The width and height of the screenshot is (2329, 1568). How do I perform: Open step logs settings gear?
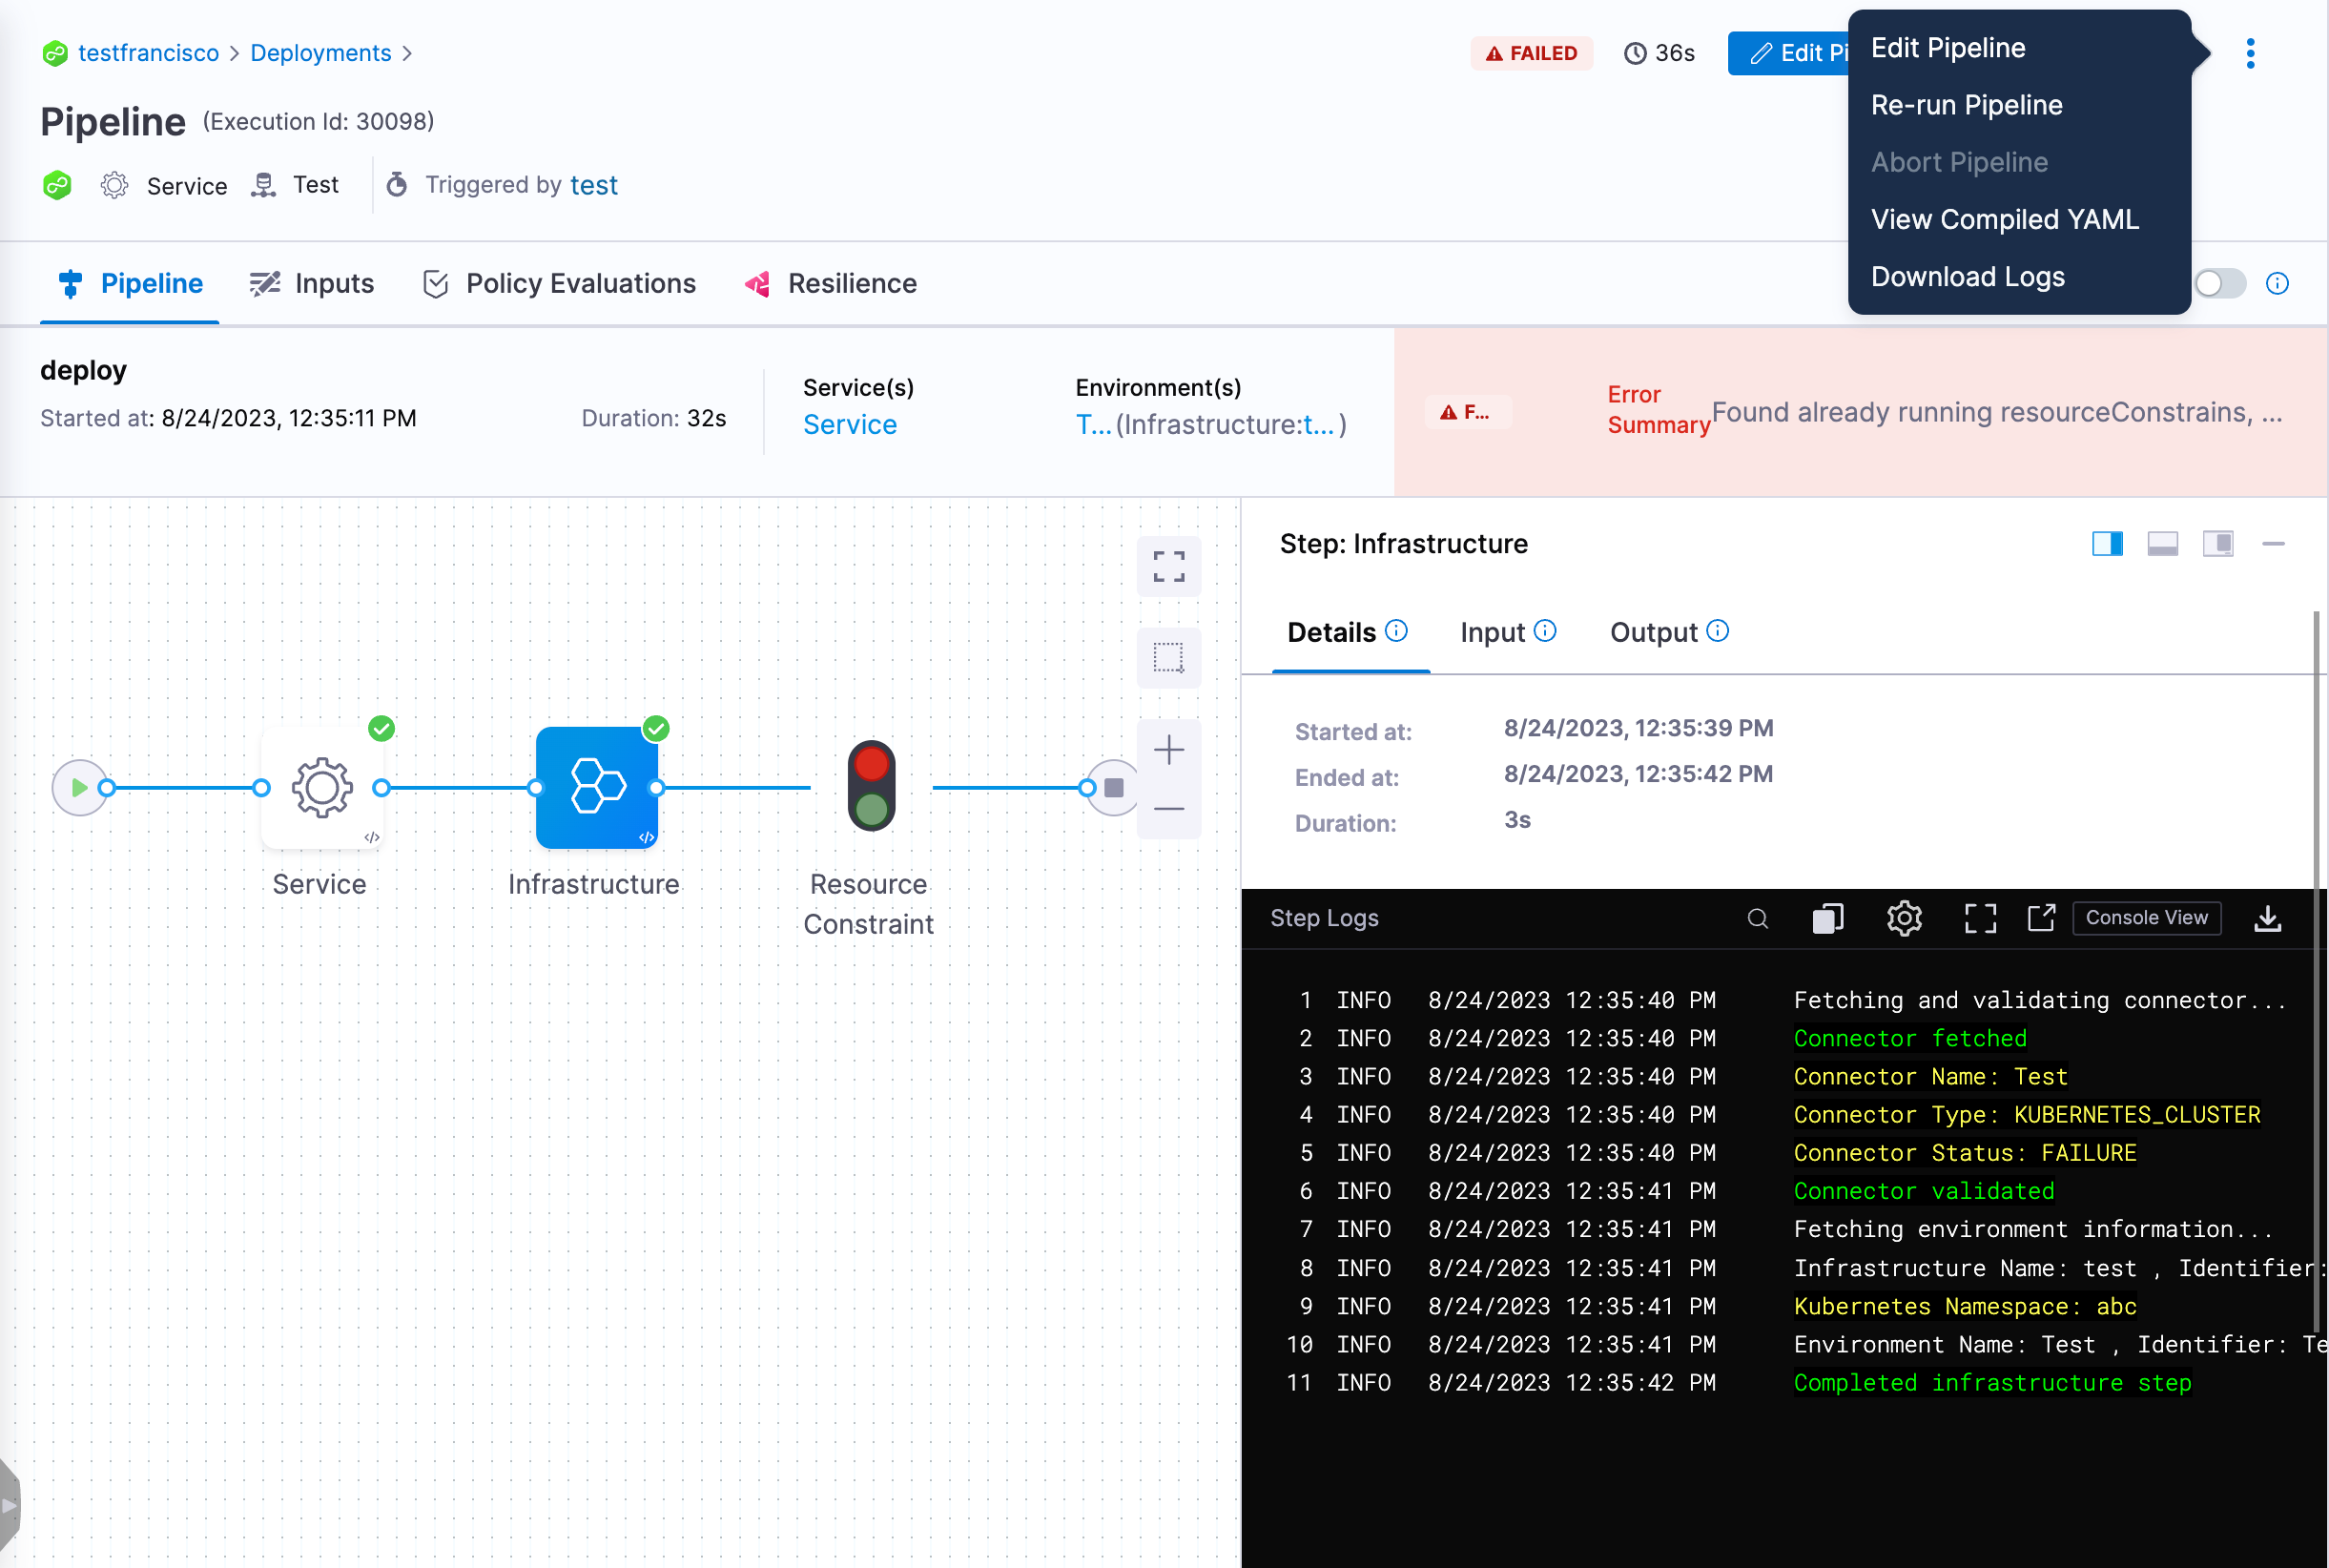click(x=1904, y=918)
